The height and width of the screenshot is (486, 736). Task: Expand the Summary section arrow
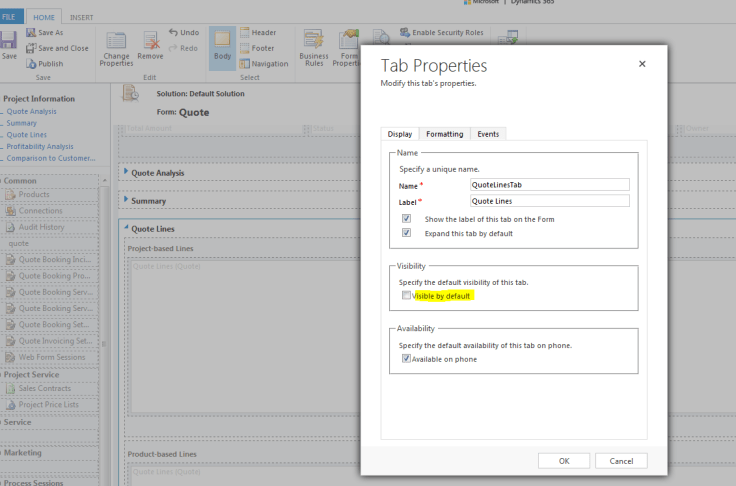point(126,200)
